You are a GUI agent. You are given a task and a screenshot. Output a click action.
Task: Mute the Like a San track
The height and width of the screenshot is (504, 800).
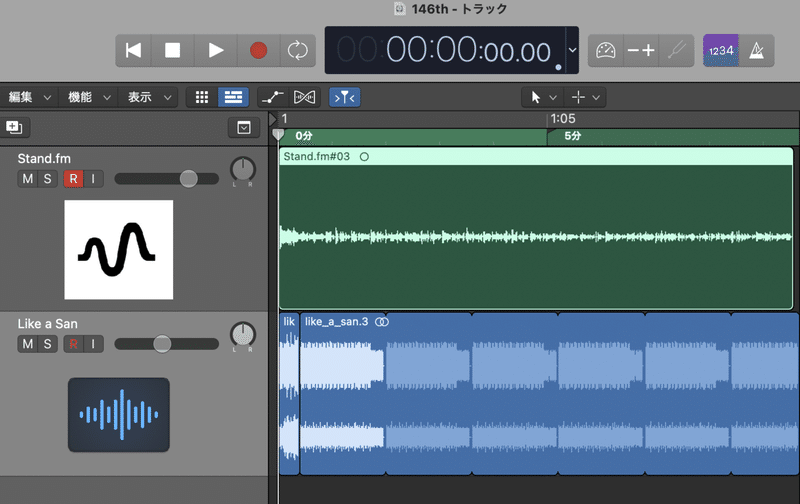pos(28,344)
